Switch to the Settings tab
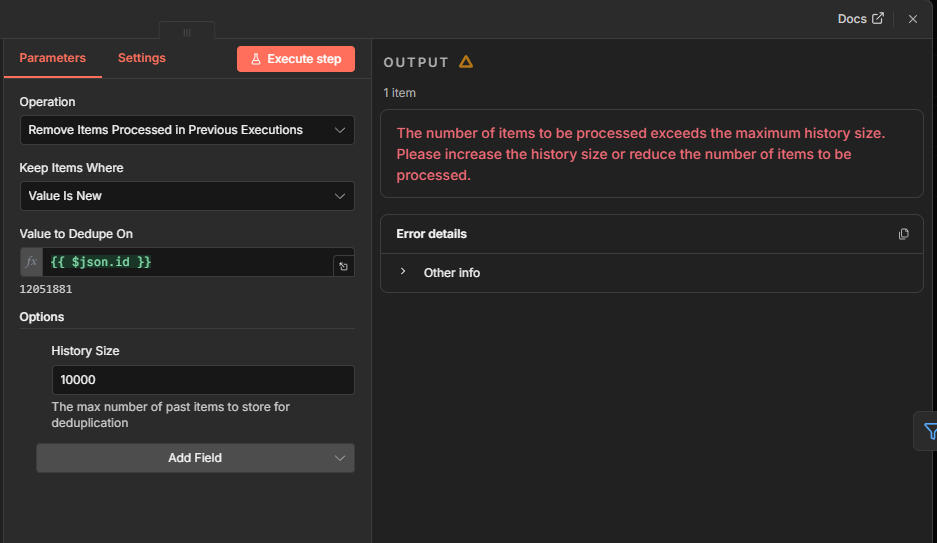 142,58
